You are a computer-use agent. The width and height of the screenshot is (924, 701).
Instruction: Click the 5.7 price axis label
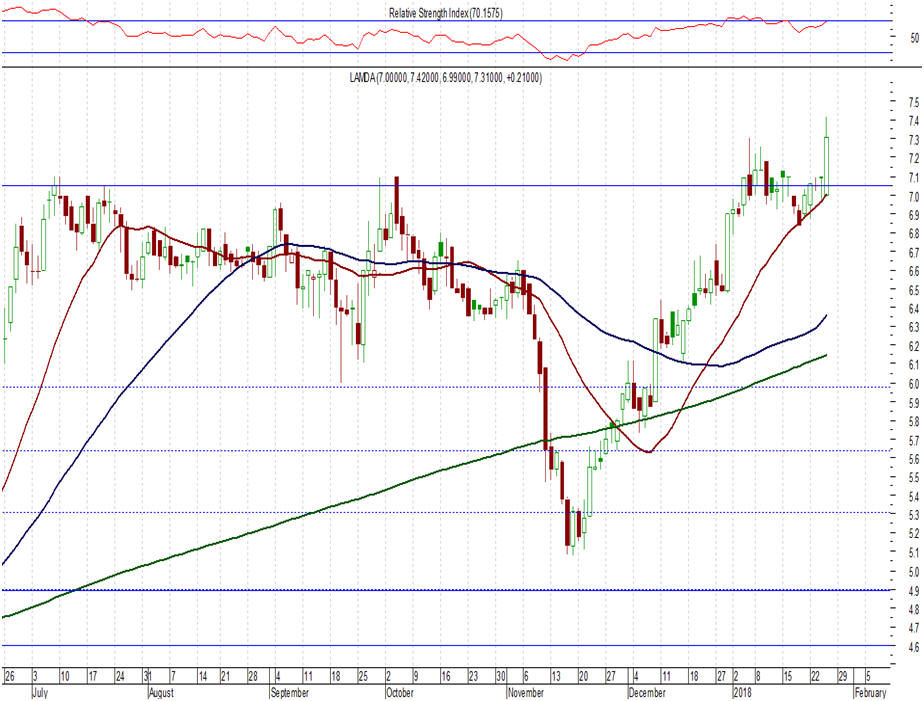913,440
